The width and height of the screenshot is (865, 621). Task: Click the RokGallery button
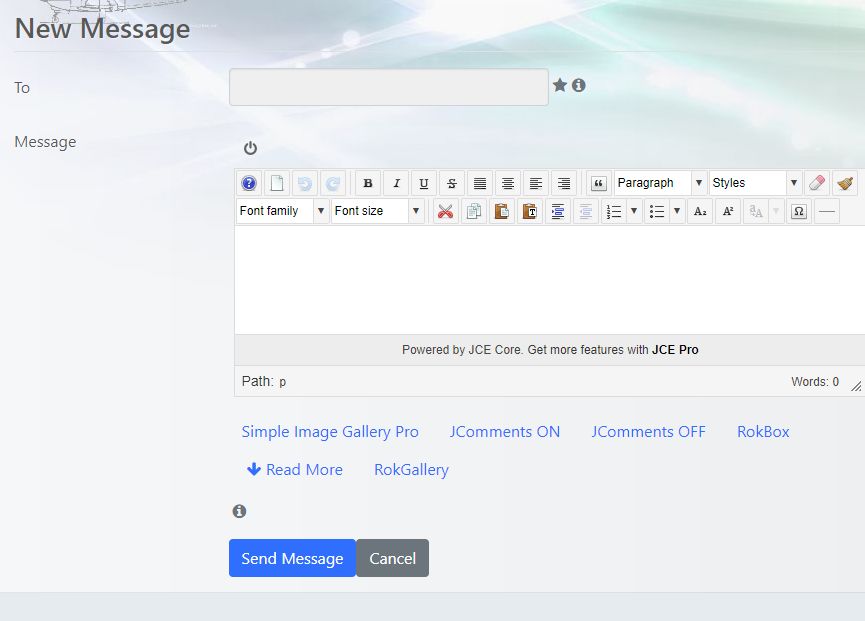click(412, 469)
